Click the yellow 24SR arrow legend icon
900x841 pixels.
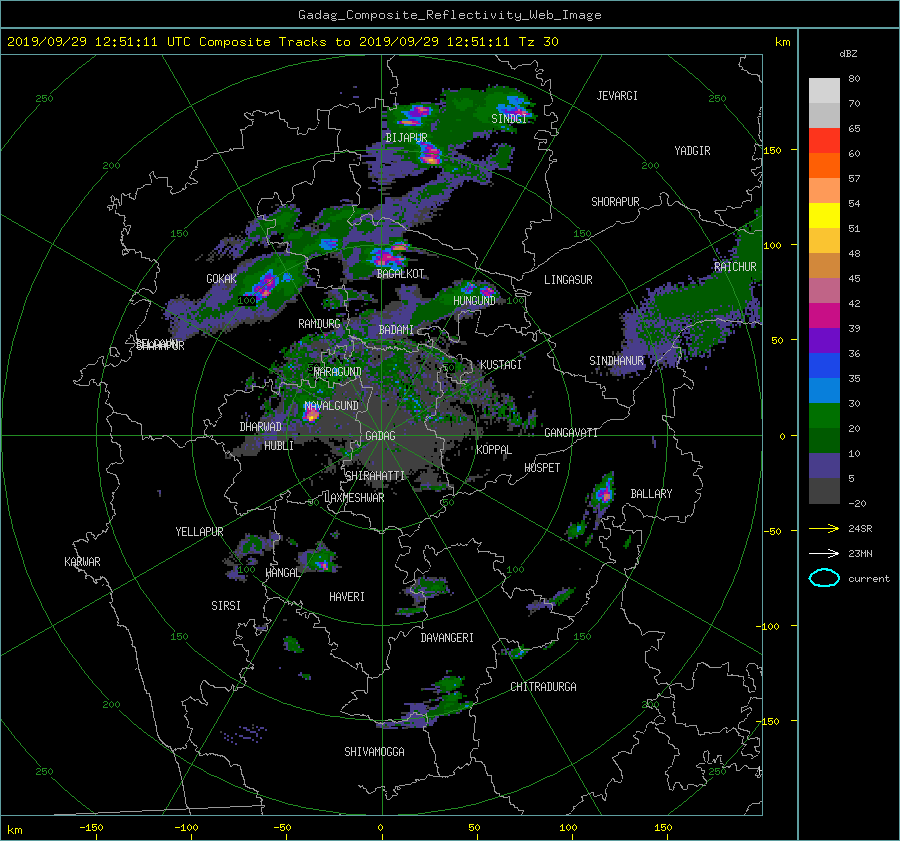824,528
